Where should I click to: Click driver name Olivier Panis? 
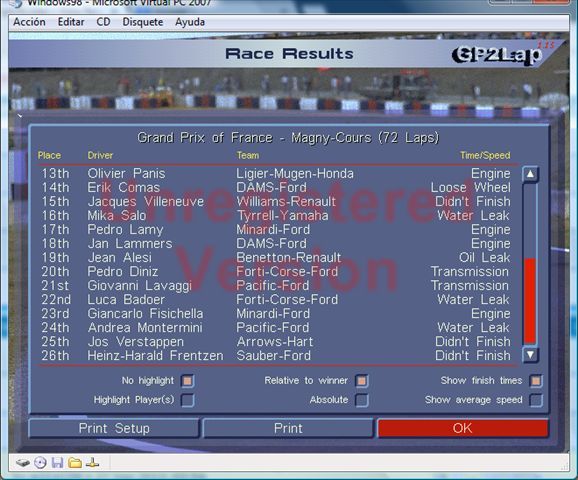click(126, 173)
